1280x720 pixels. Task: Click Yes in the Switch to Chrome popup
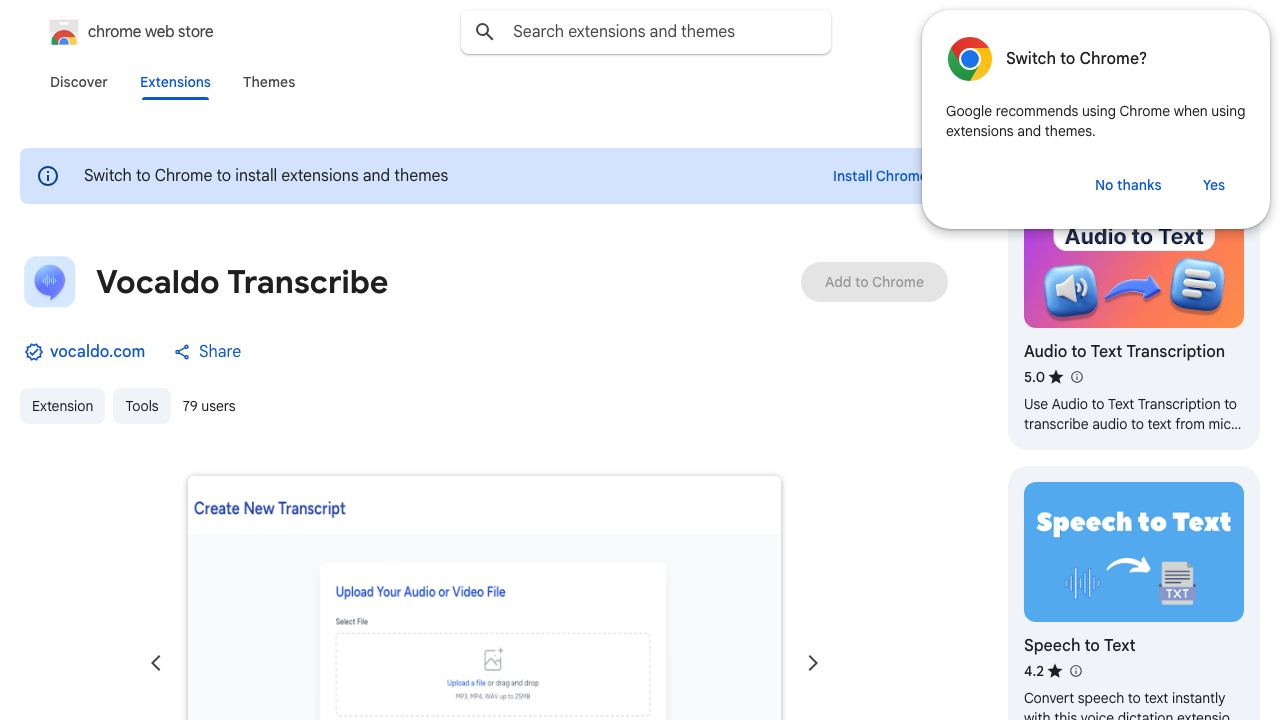(x=1214, y=185)
